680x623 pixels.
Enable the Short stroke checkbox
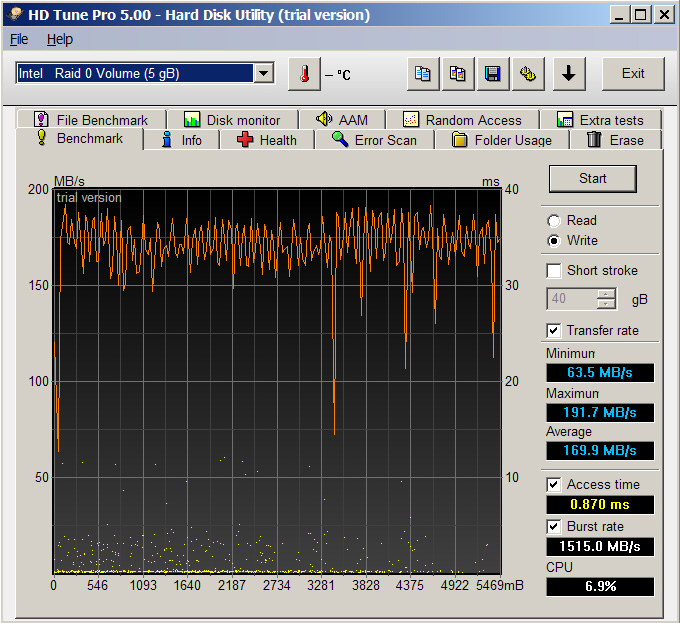click(554, 271)
